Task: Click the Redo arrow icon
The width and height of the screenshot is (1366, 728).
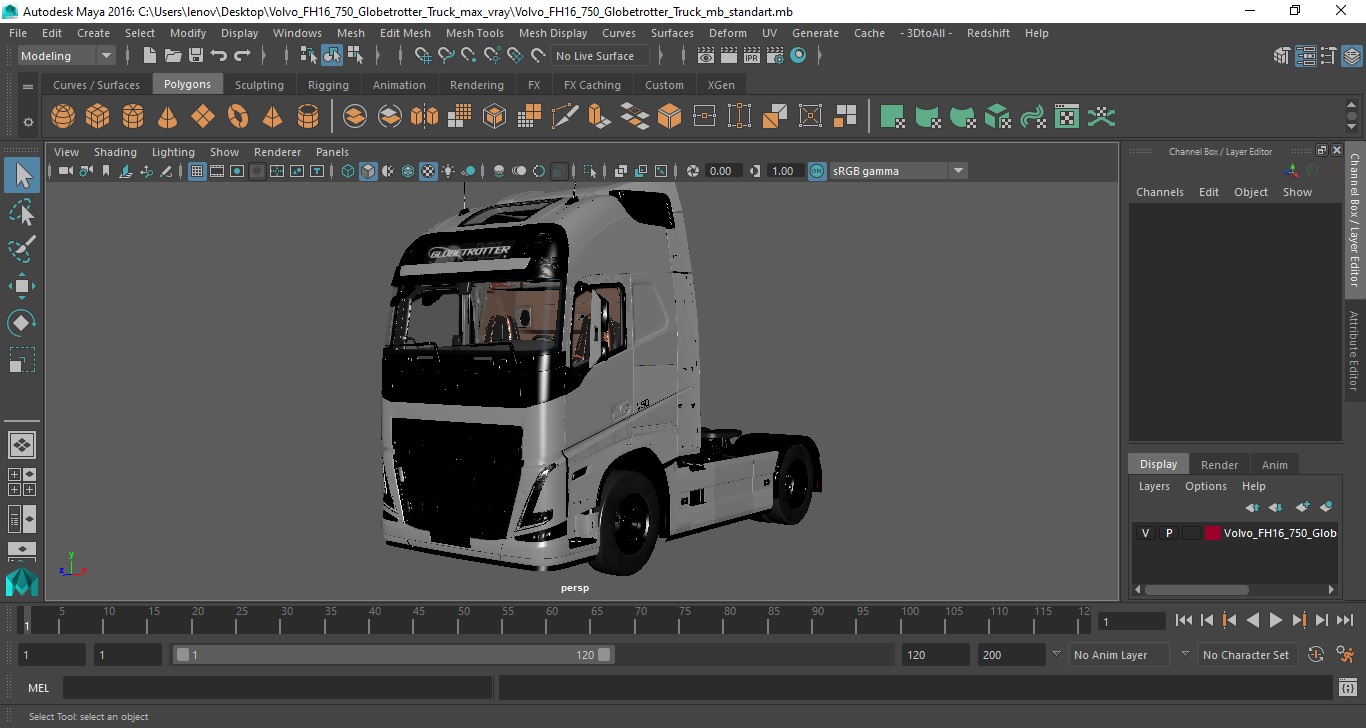Action: point(242,56)
